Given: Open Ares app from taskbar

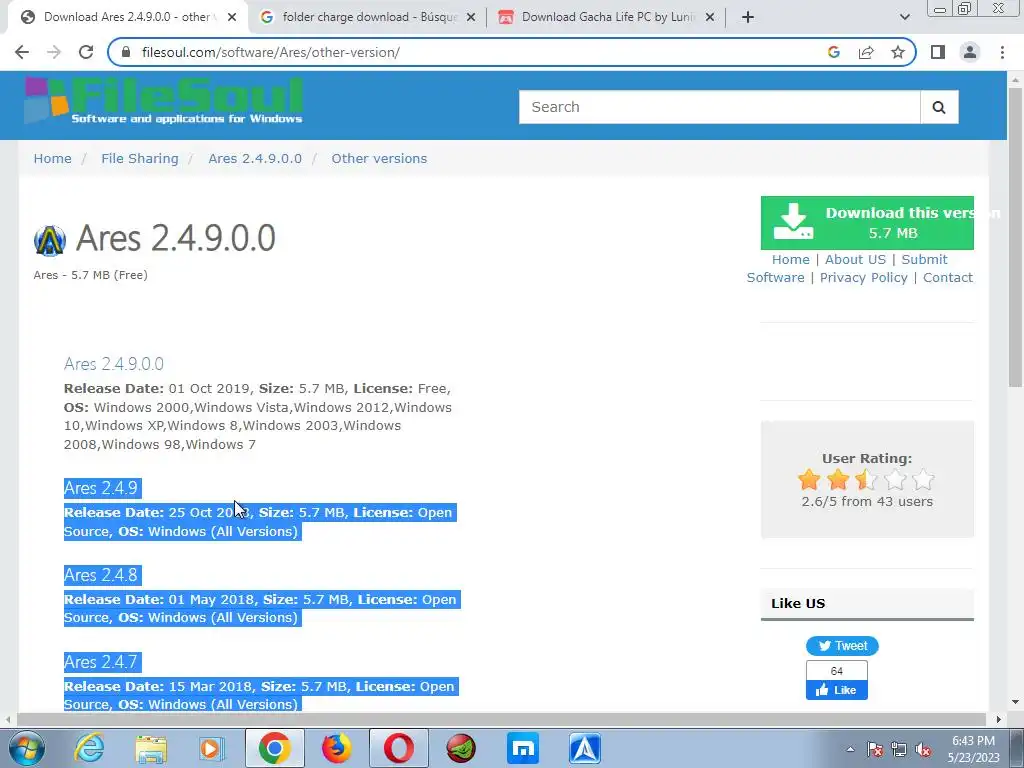Looking at the screenshot, I should 584,748.
